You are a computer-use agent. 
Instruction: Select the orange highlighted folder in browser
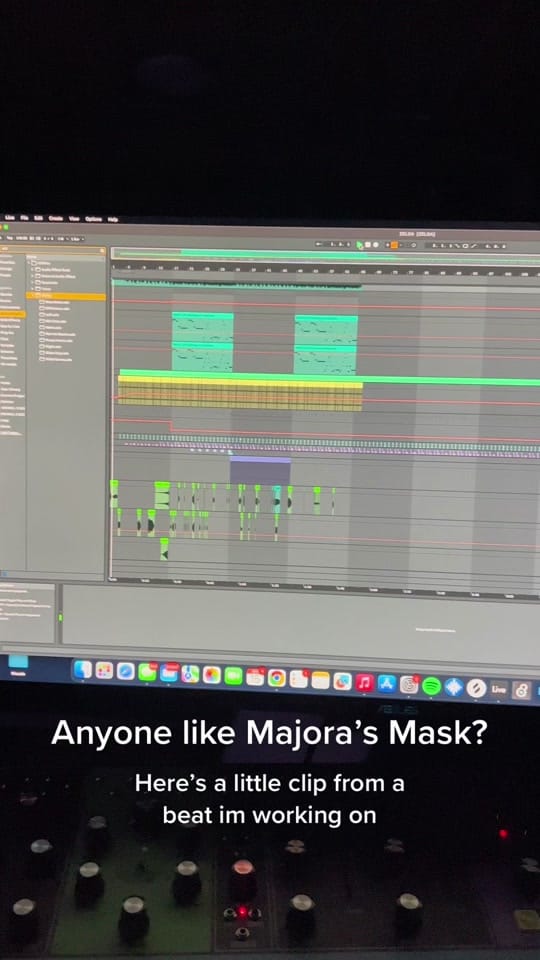(66, 296)
